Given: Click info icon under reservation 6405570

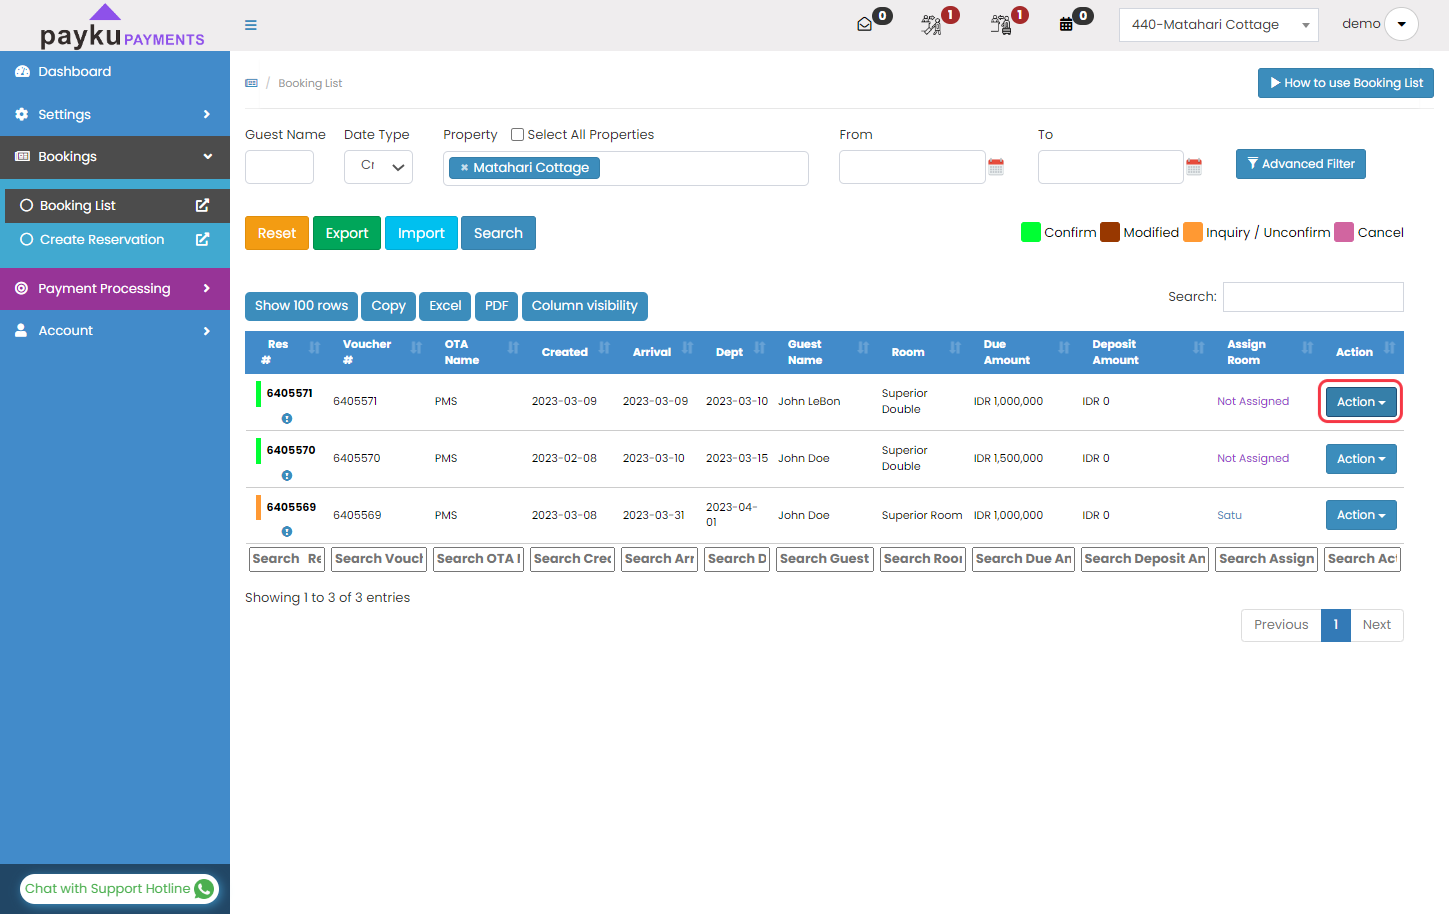Looking at the screenshot, I should pos(287,476).
